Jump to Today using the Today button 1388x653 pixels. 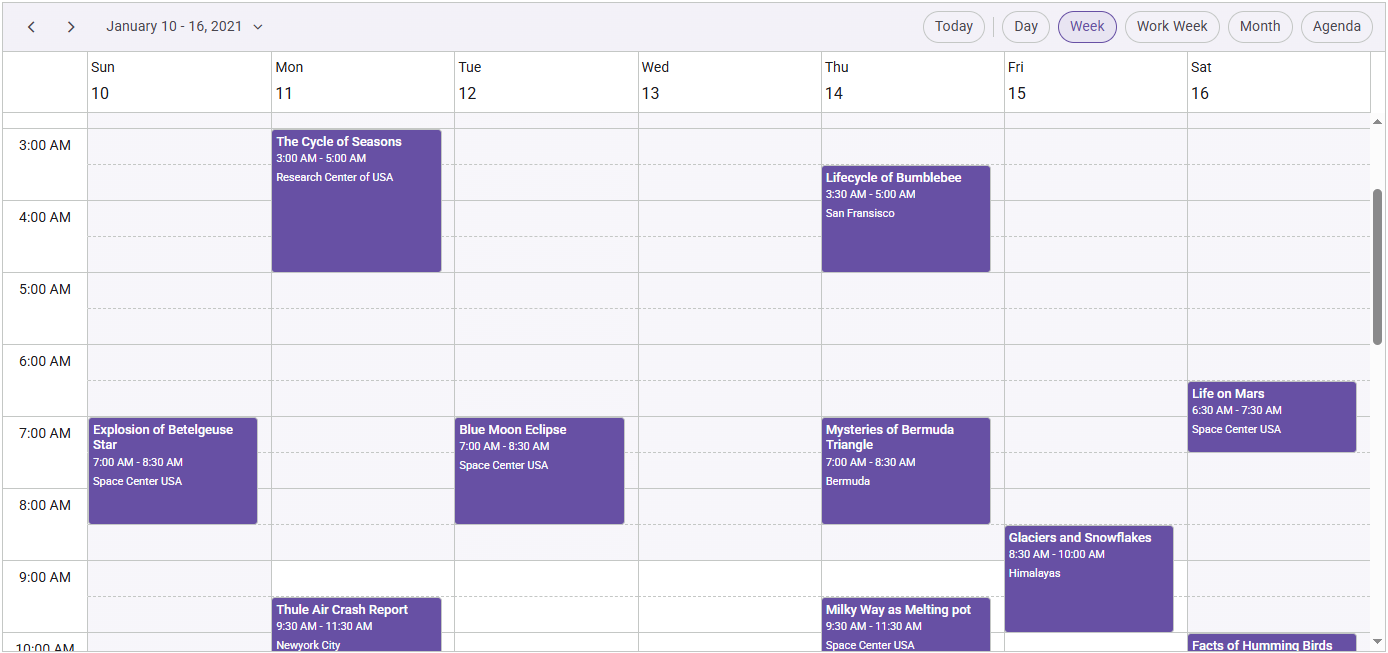click(953, 26)
